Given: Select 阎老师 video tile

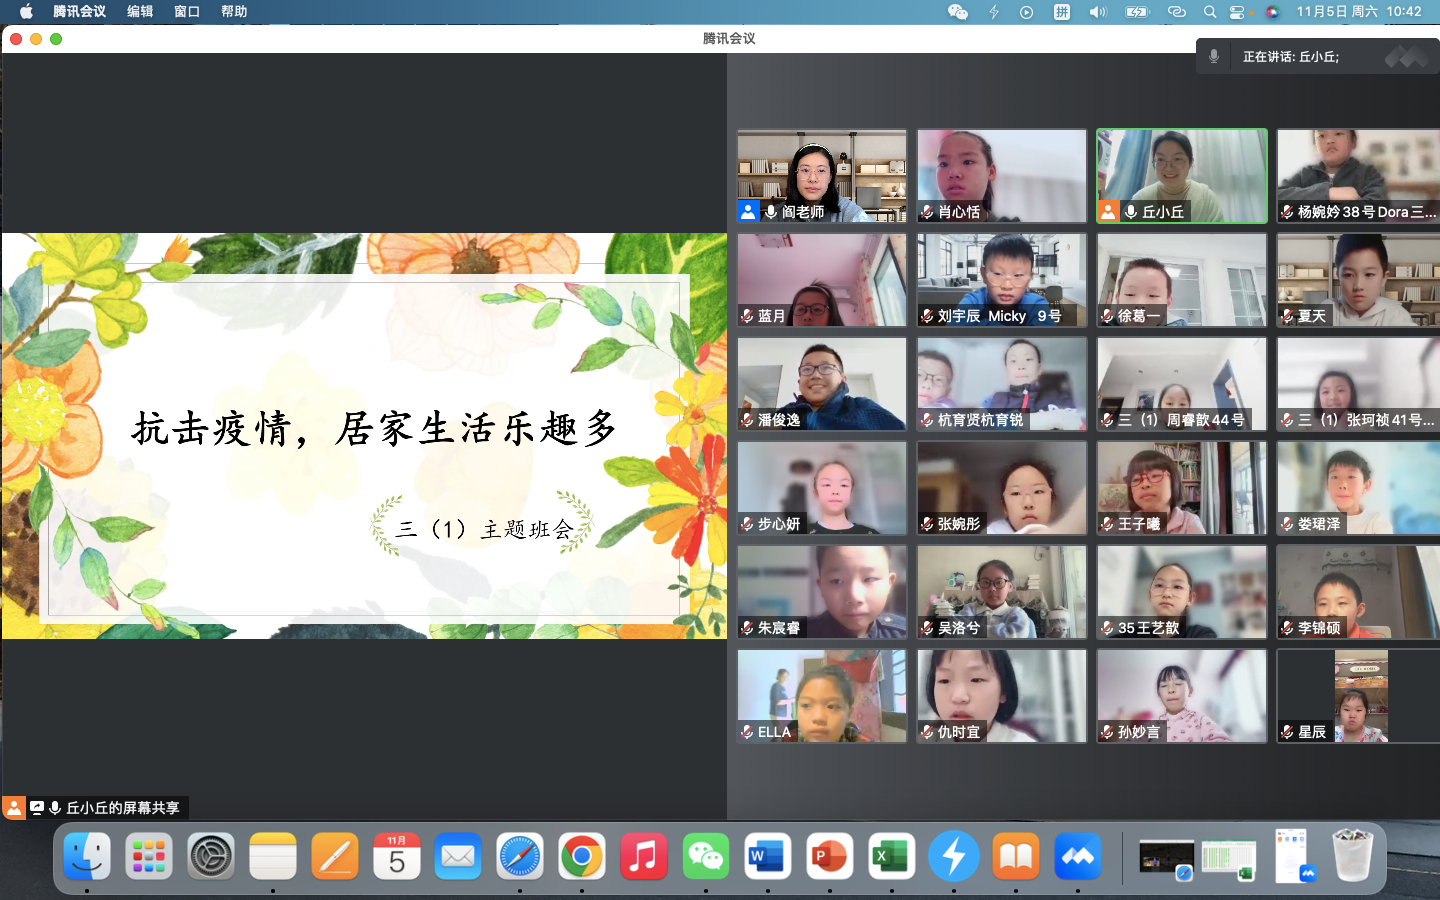Looking at the screenshot, I should 822,176.
